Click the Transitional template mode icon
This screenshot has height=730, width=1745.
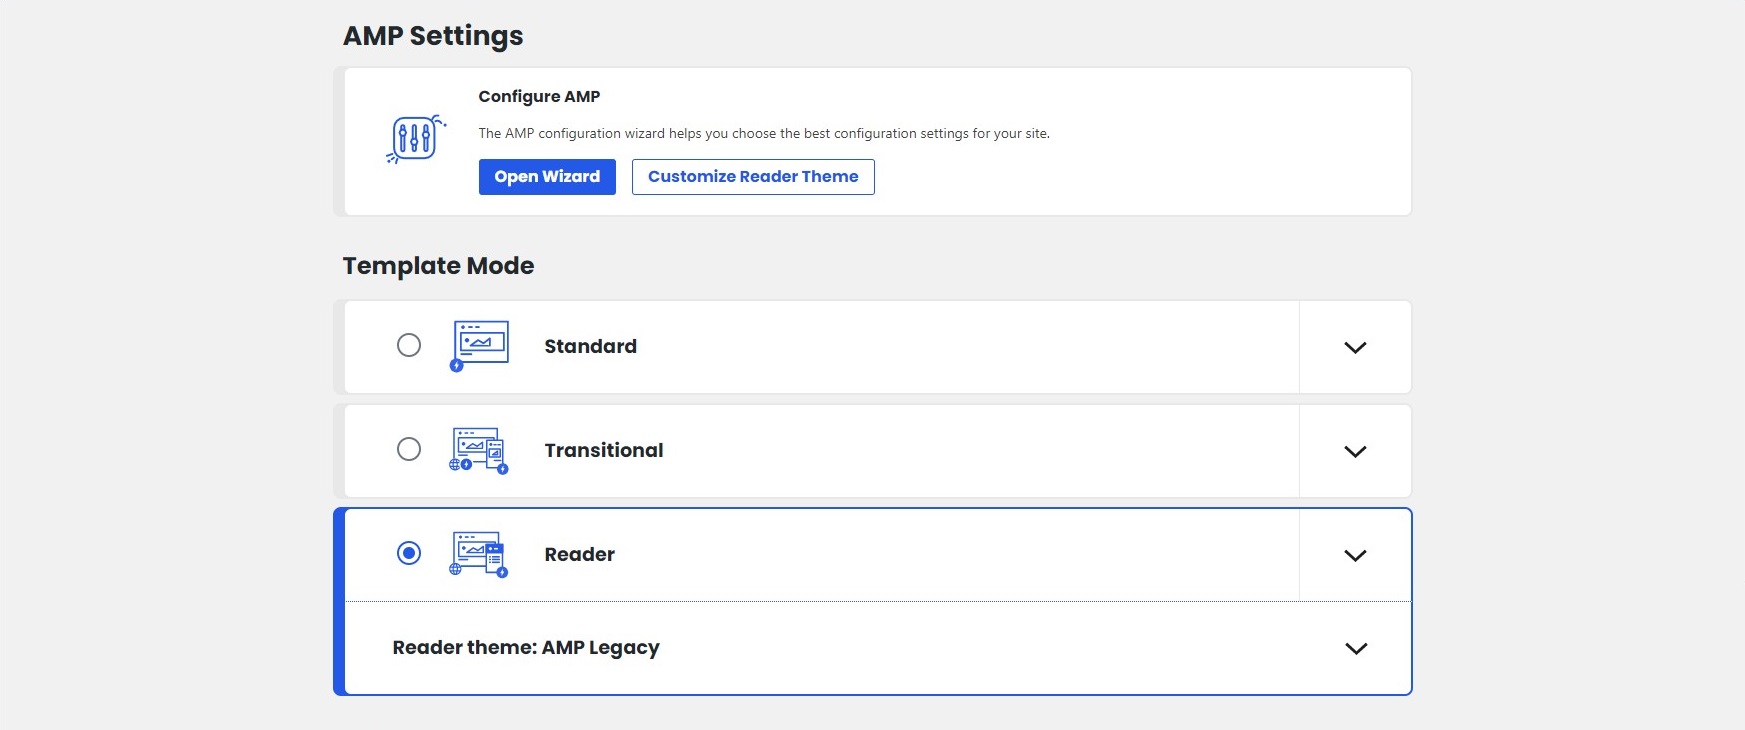[x=479, y=450]
